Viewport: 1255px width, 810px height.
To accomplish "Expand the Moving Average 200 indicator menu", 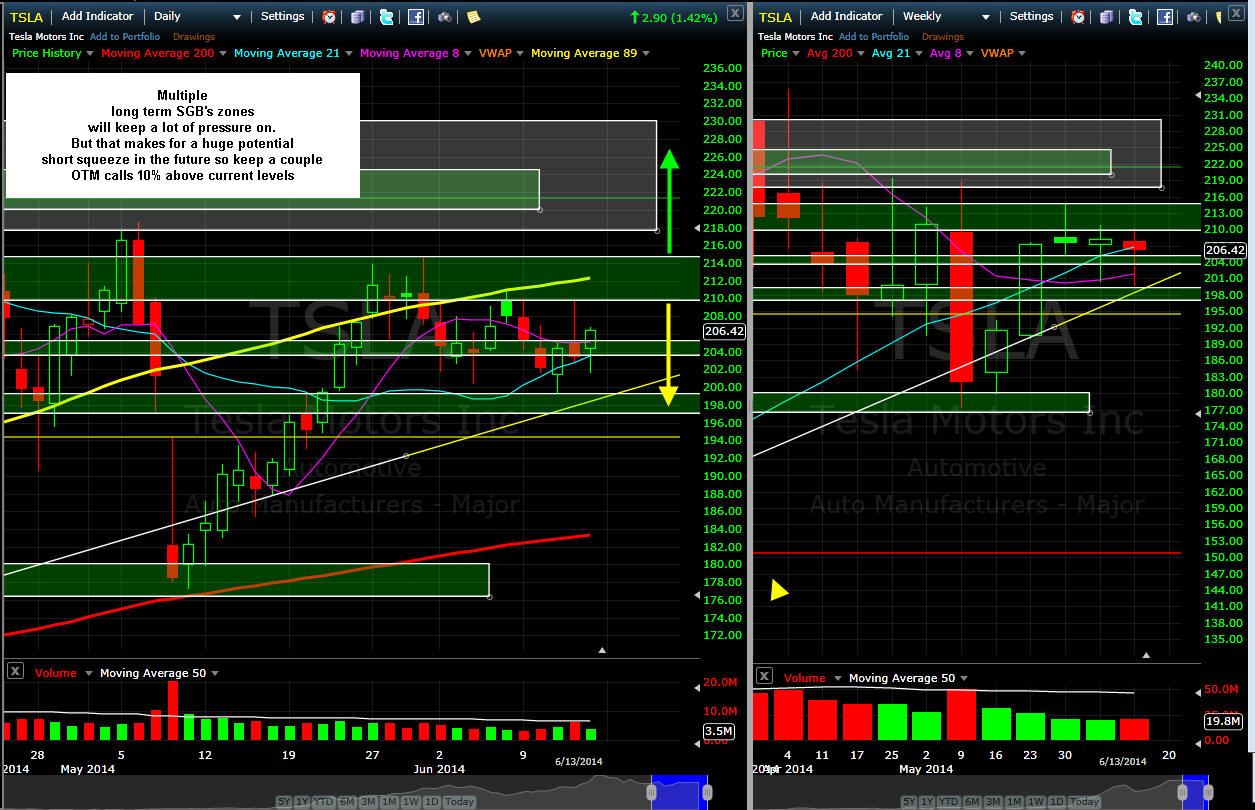I will tap(222, 54).
